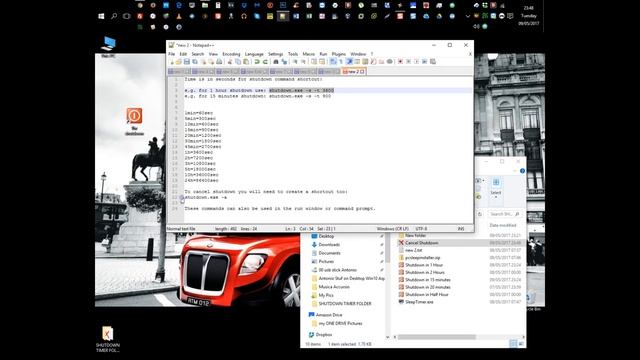Open the Edit menu in Notepad++
This screenshot has height=360, width=640.
183,54
